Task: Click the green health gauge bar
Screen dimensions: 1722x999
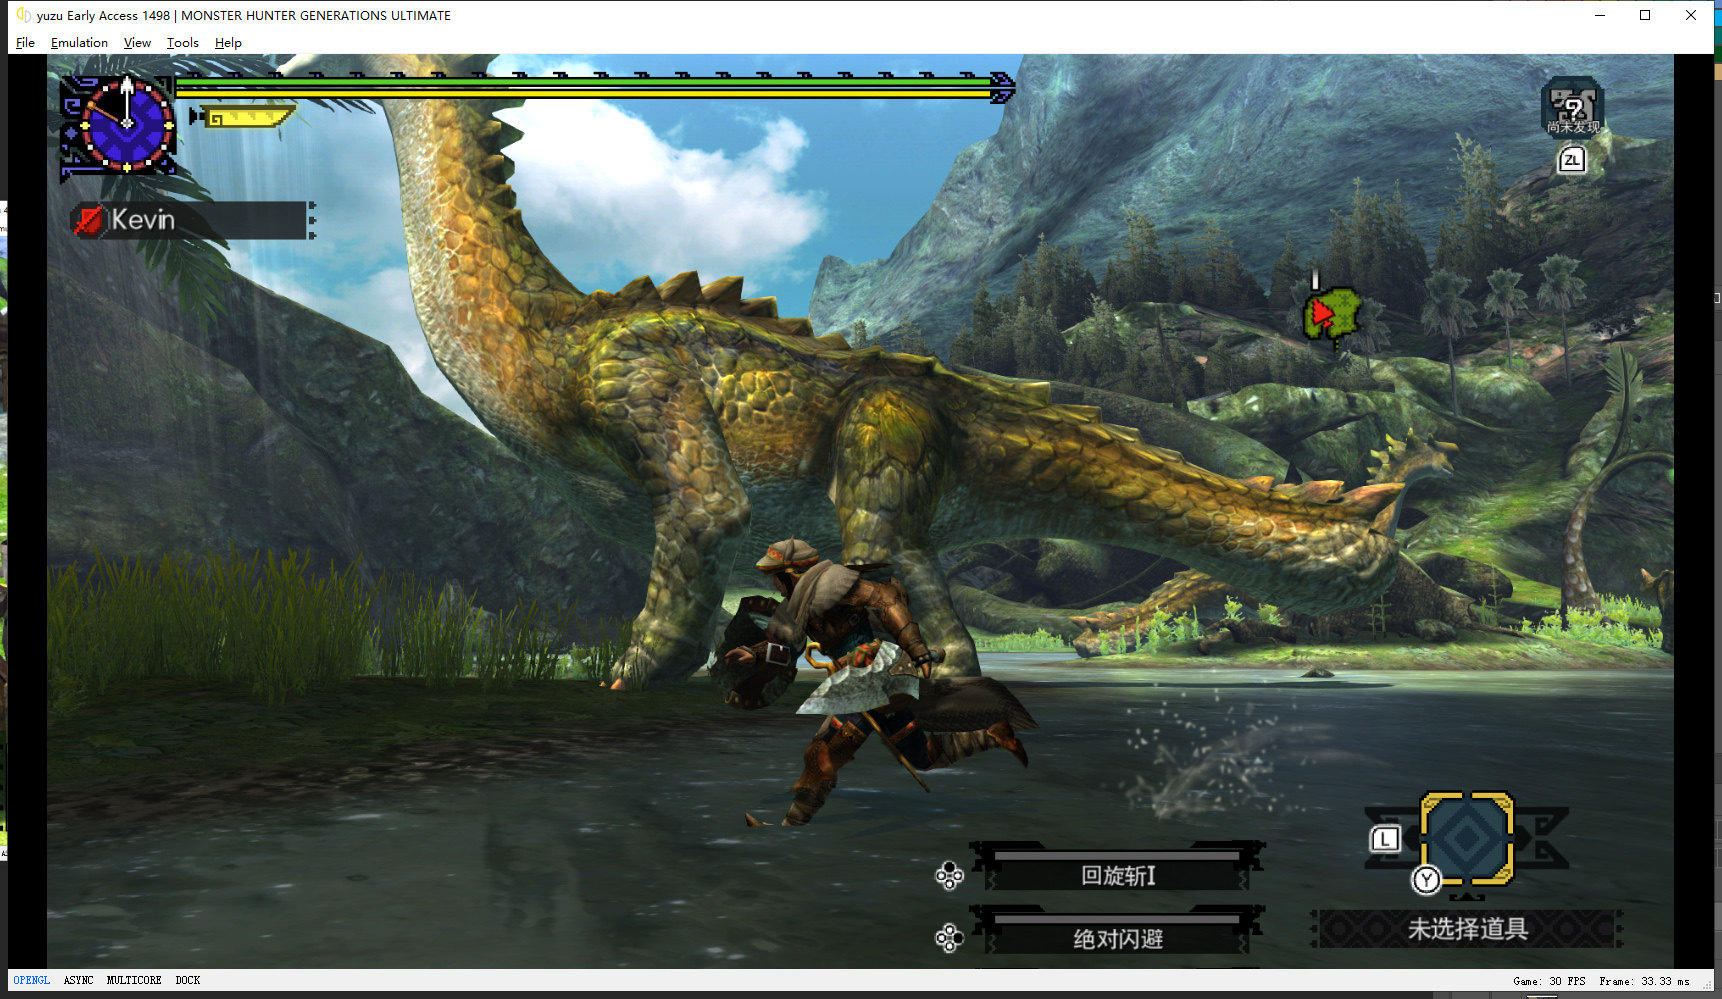Action: 585,83
